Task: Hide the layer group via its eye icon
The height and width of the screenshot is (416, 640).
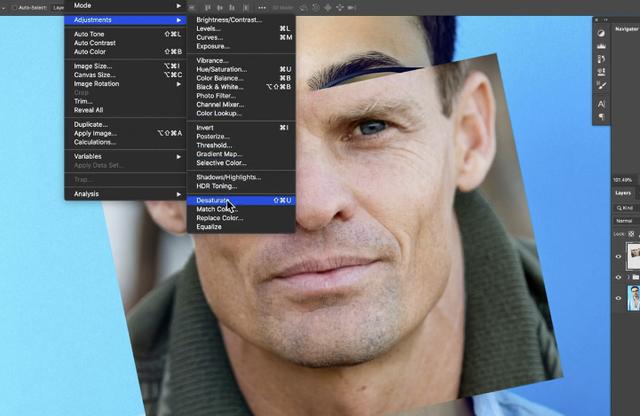Action: (x=618, y=277)
